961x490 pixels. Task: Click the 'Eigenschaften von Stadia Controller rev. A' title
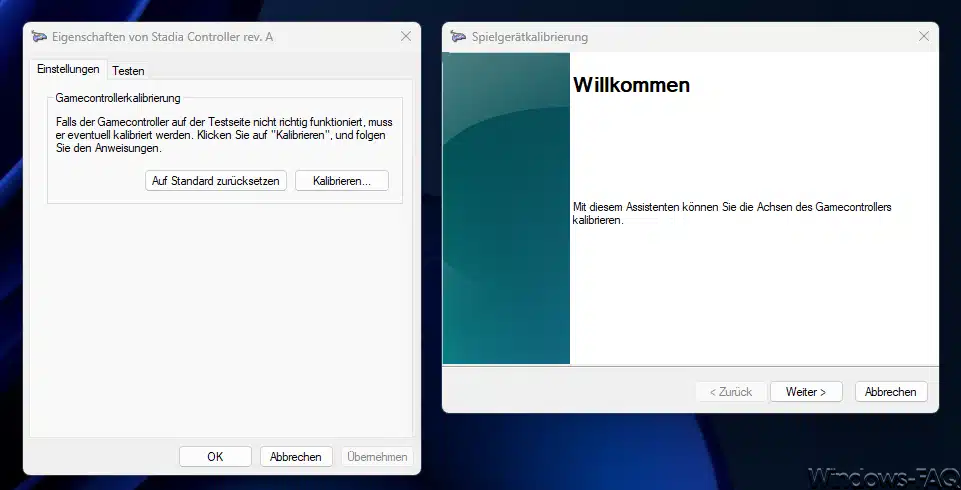162,37
